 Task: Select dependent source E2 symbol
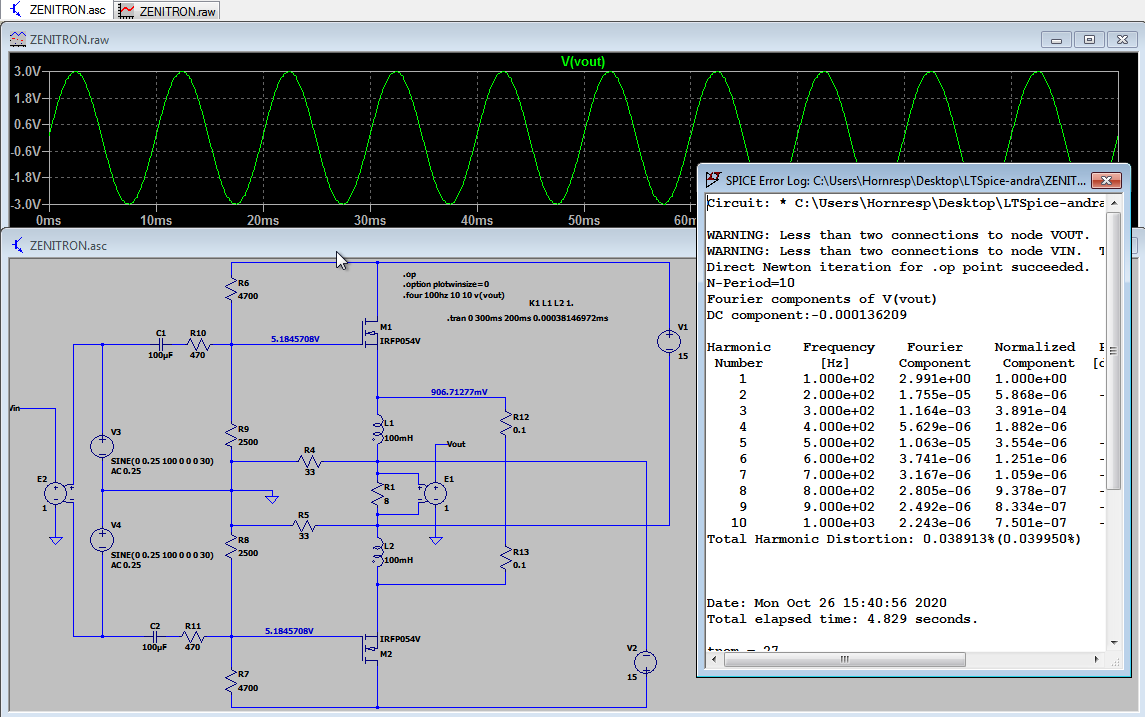[x=55, y=494]
